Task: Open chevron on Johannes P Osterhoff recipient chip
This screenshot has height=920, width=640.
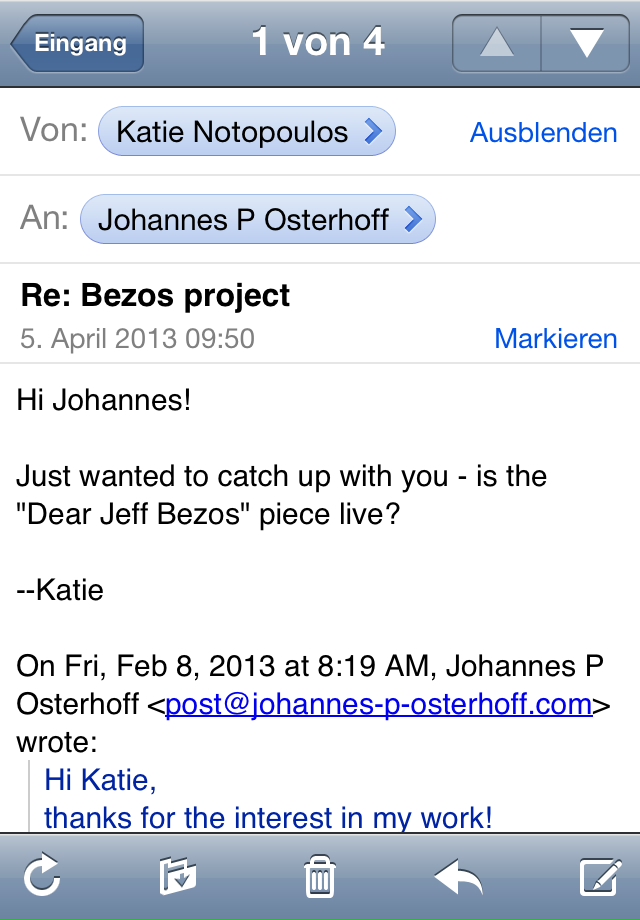Action: (412, 220)
